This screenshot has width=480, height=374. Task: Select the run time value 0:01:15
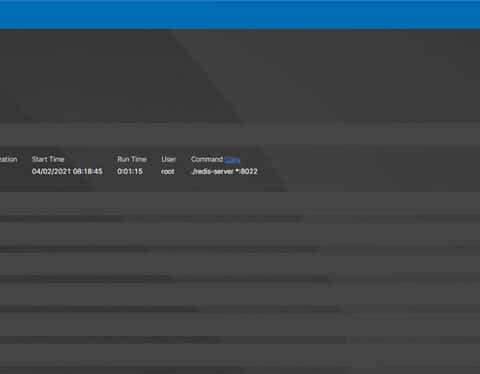tap(130, 171)
